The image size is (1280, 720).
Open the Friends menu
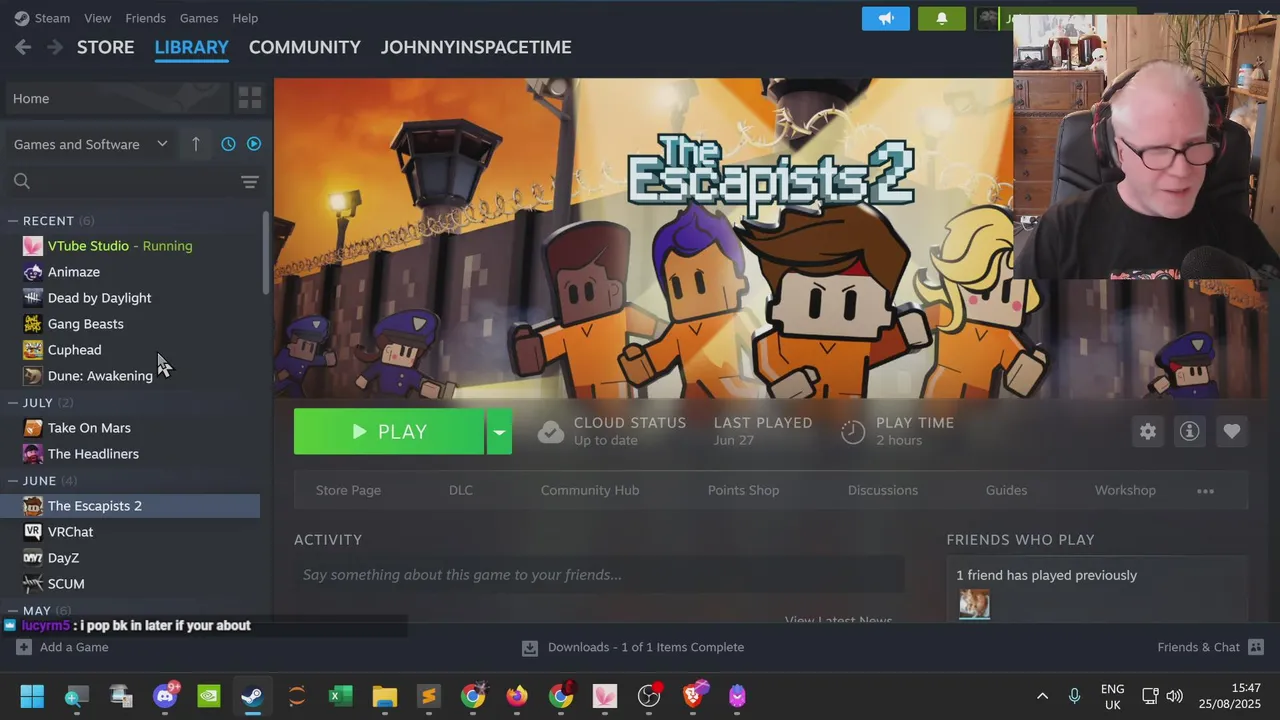146,18
